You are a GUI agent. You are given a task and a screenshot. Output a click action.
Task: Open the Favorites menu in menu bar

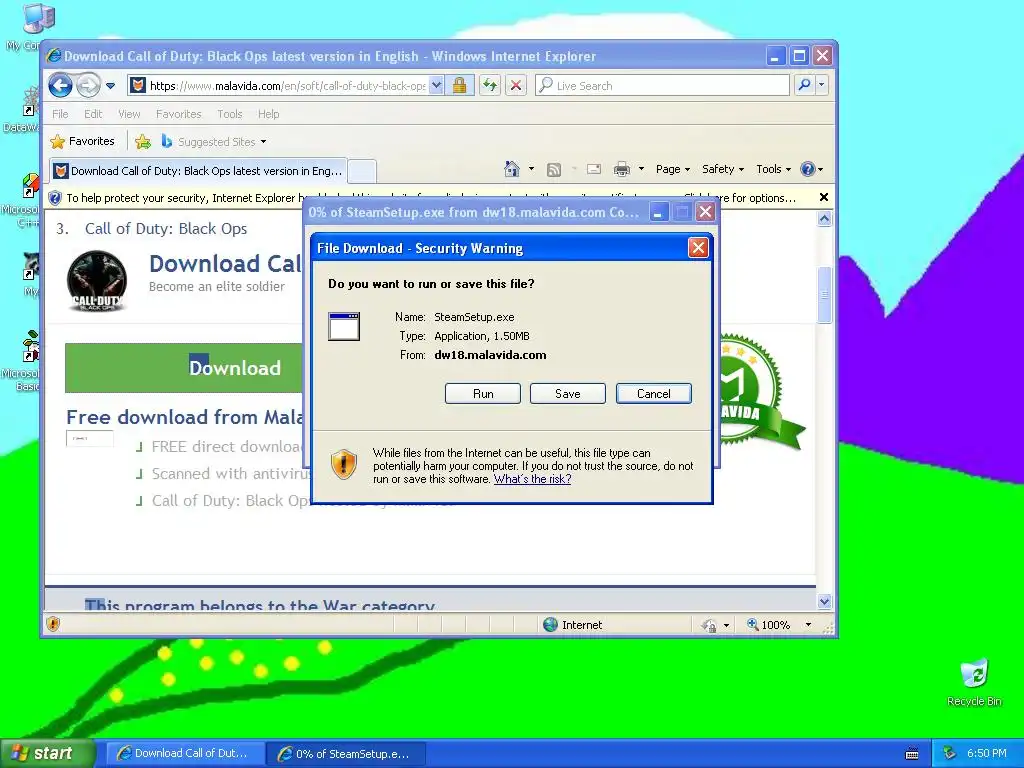[178, 114]
